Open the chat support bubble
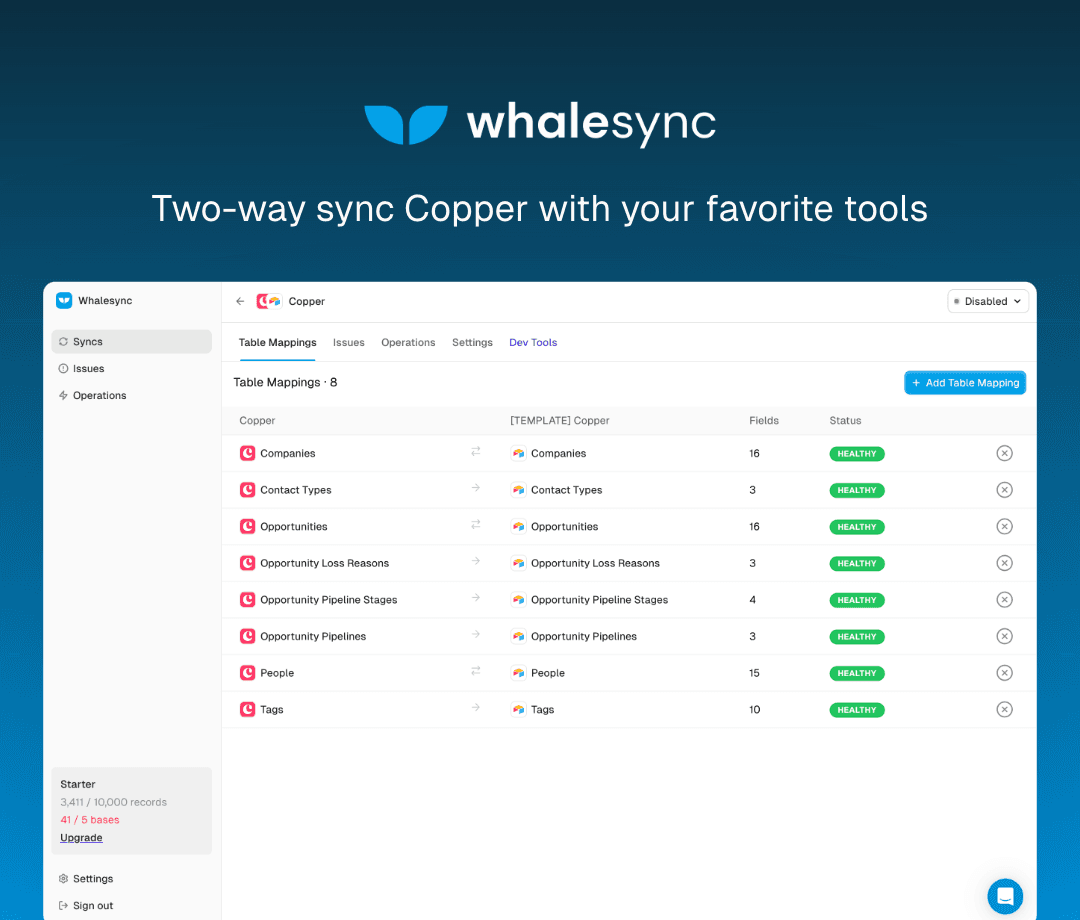The height and width of the screenshot is (920, 1080). pyautogui.click(x=1005, y=896)
